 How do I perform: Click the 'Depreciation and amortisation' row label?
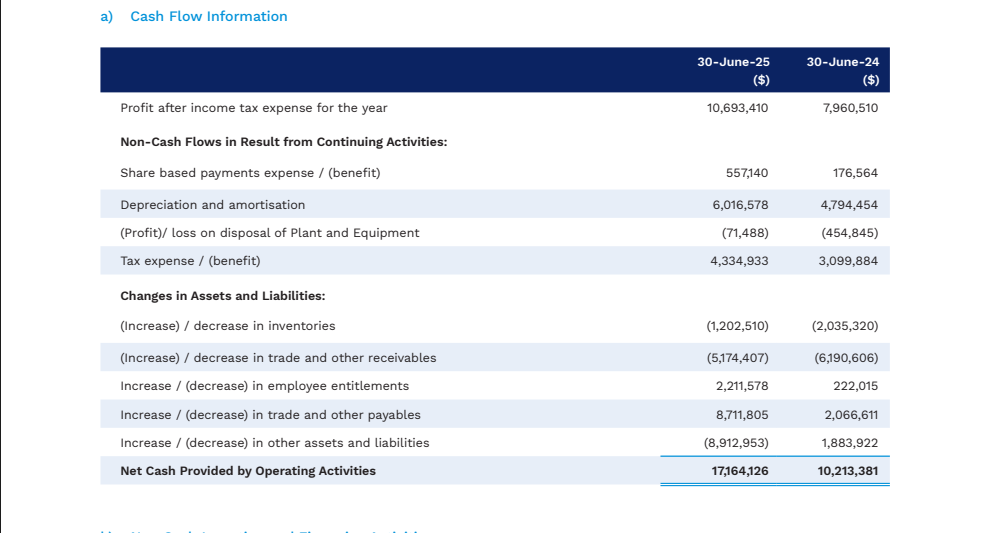(212, 205)
